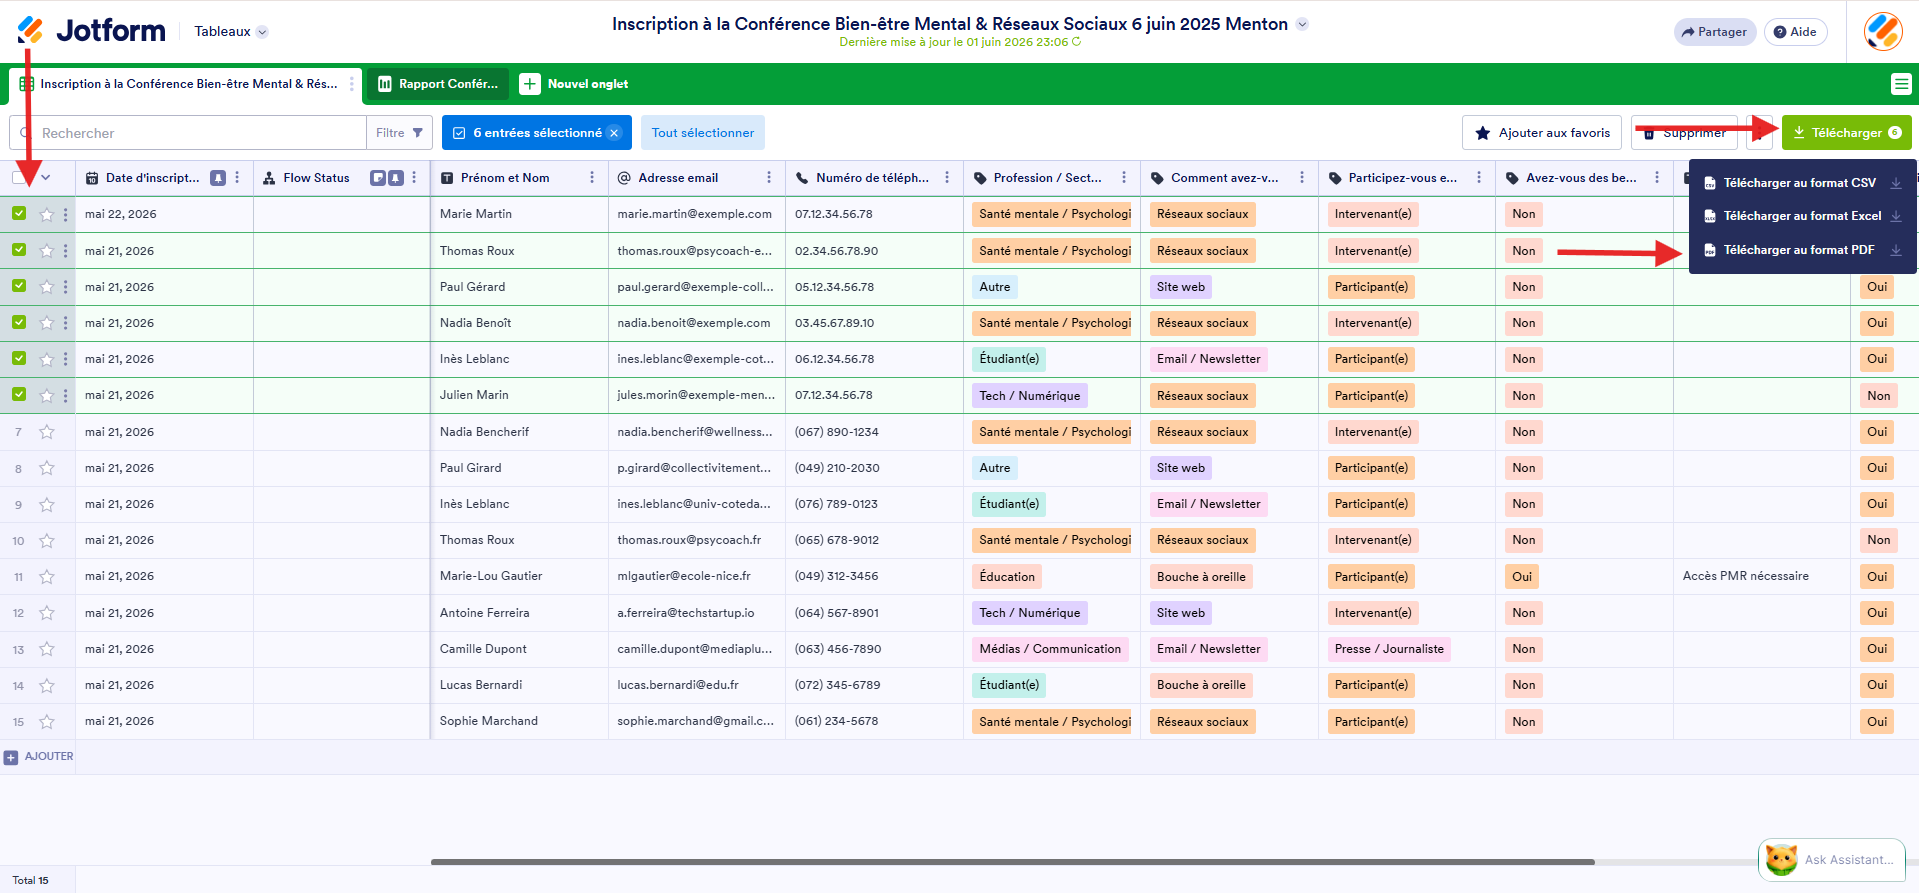Screen dimensions: 1919x893
Task: Open row menu dots for Marie Martin
Action: 66,214
